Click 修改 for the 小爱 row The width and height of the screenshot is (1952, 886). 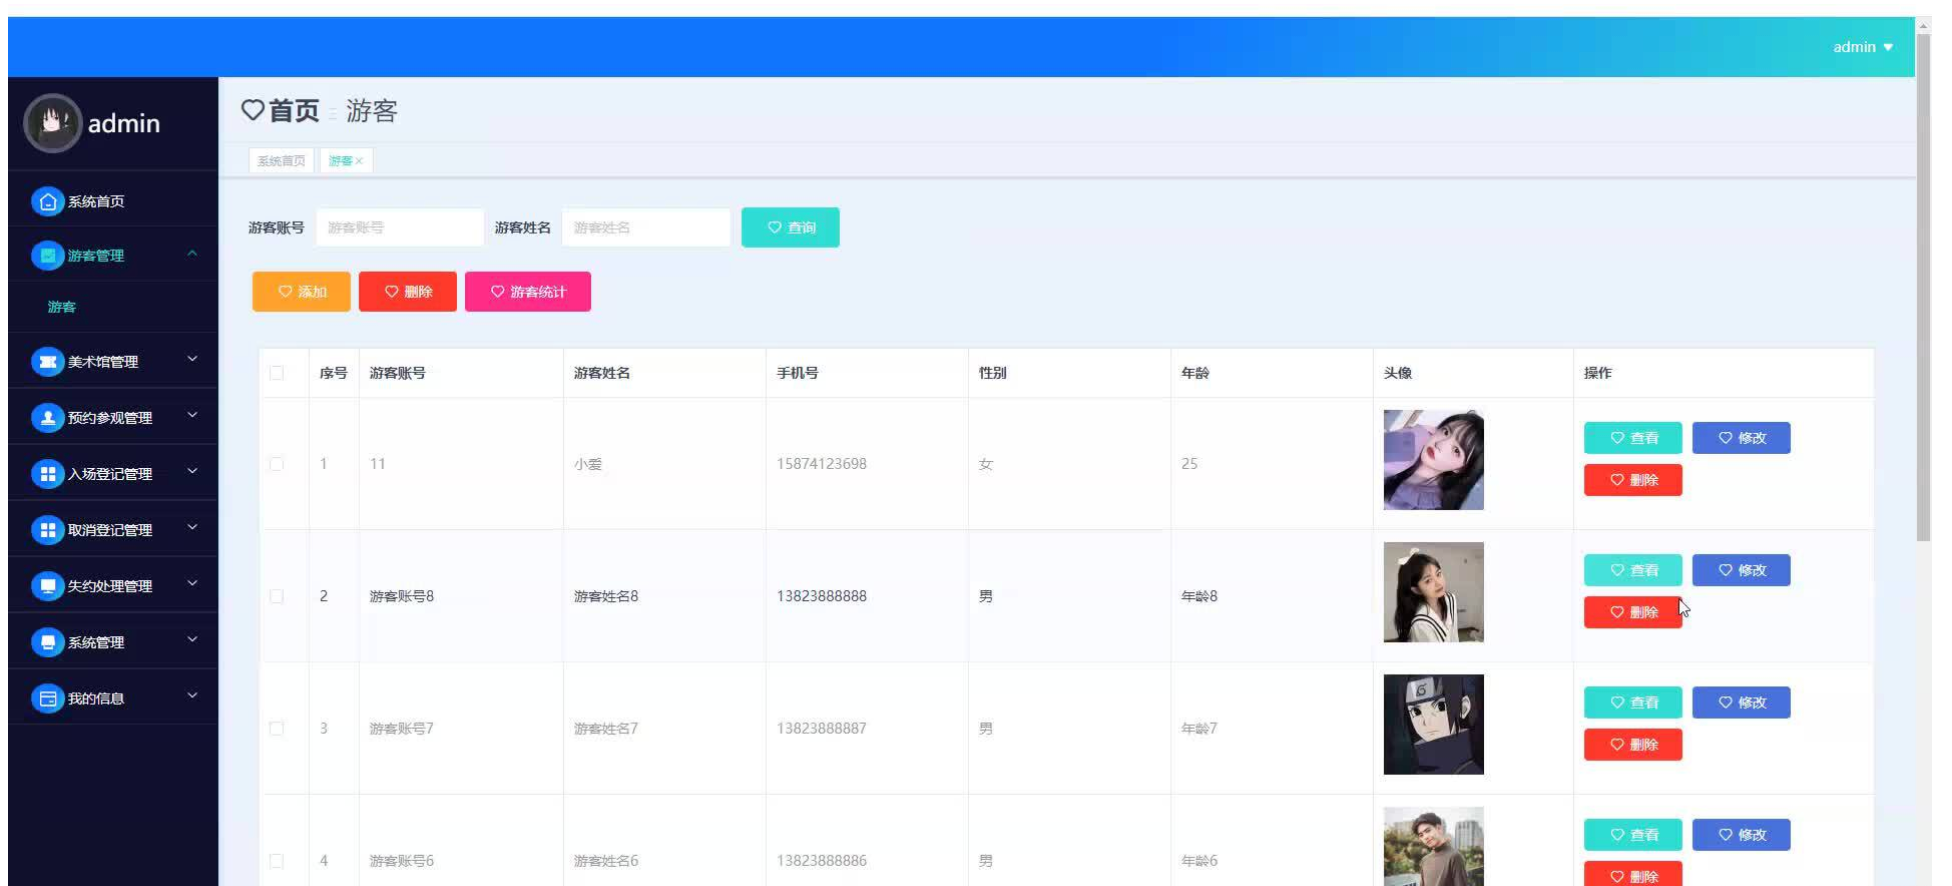tap(1741, 438)
